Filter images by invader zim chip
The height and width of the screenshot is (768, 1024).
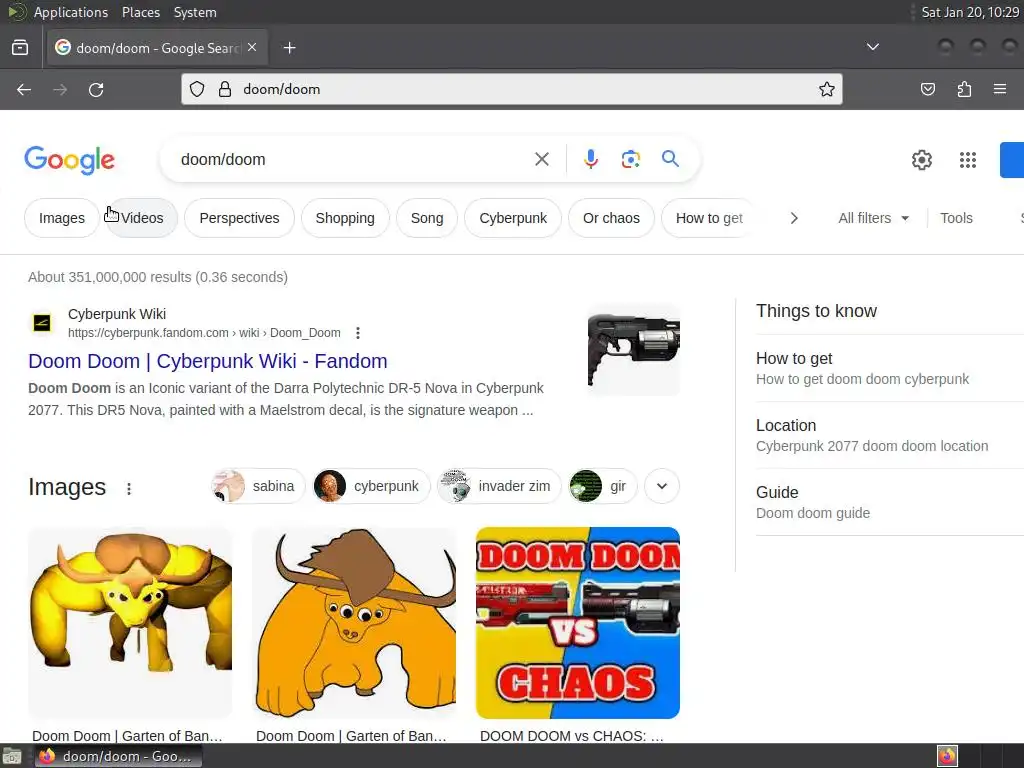pyautogui.click(x=499, y=487)
